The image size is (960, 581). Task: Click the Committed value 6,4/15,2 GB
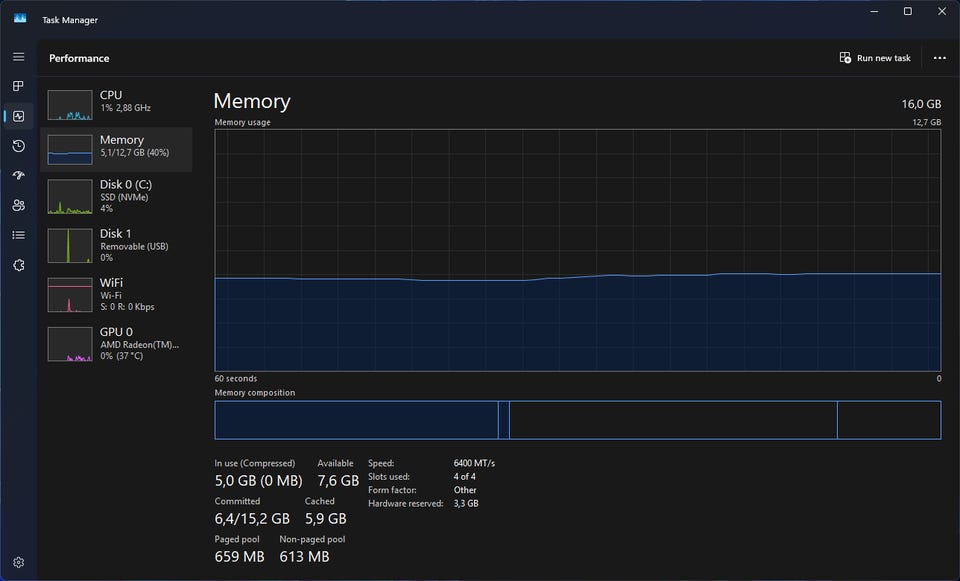tap(252, 519)
